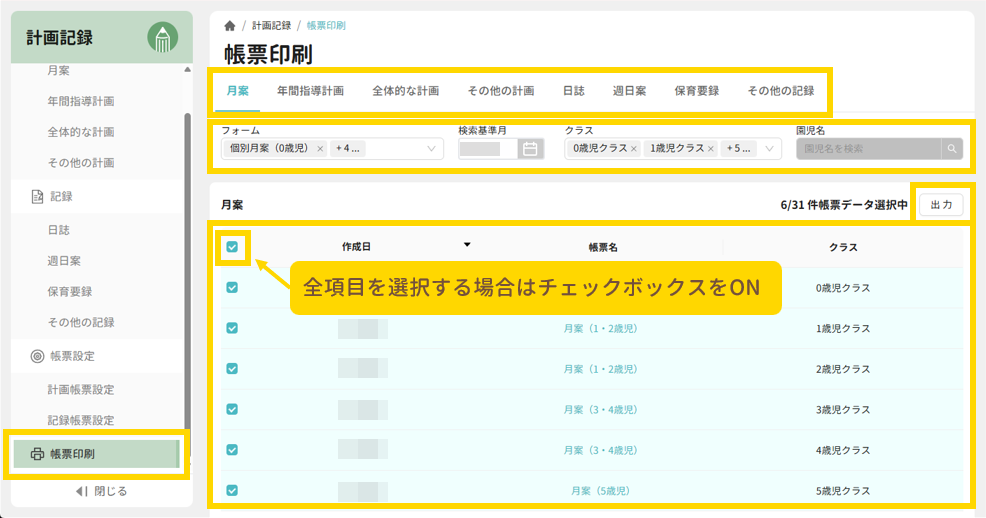Collapse the sidebar with 閉じる
This screenshot has width=986, height=518.
(x=101, y=491)
